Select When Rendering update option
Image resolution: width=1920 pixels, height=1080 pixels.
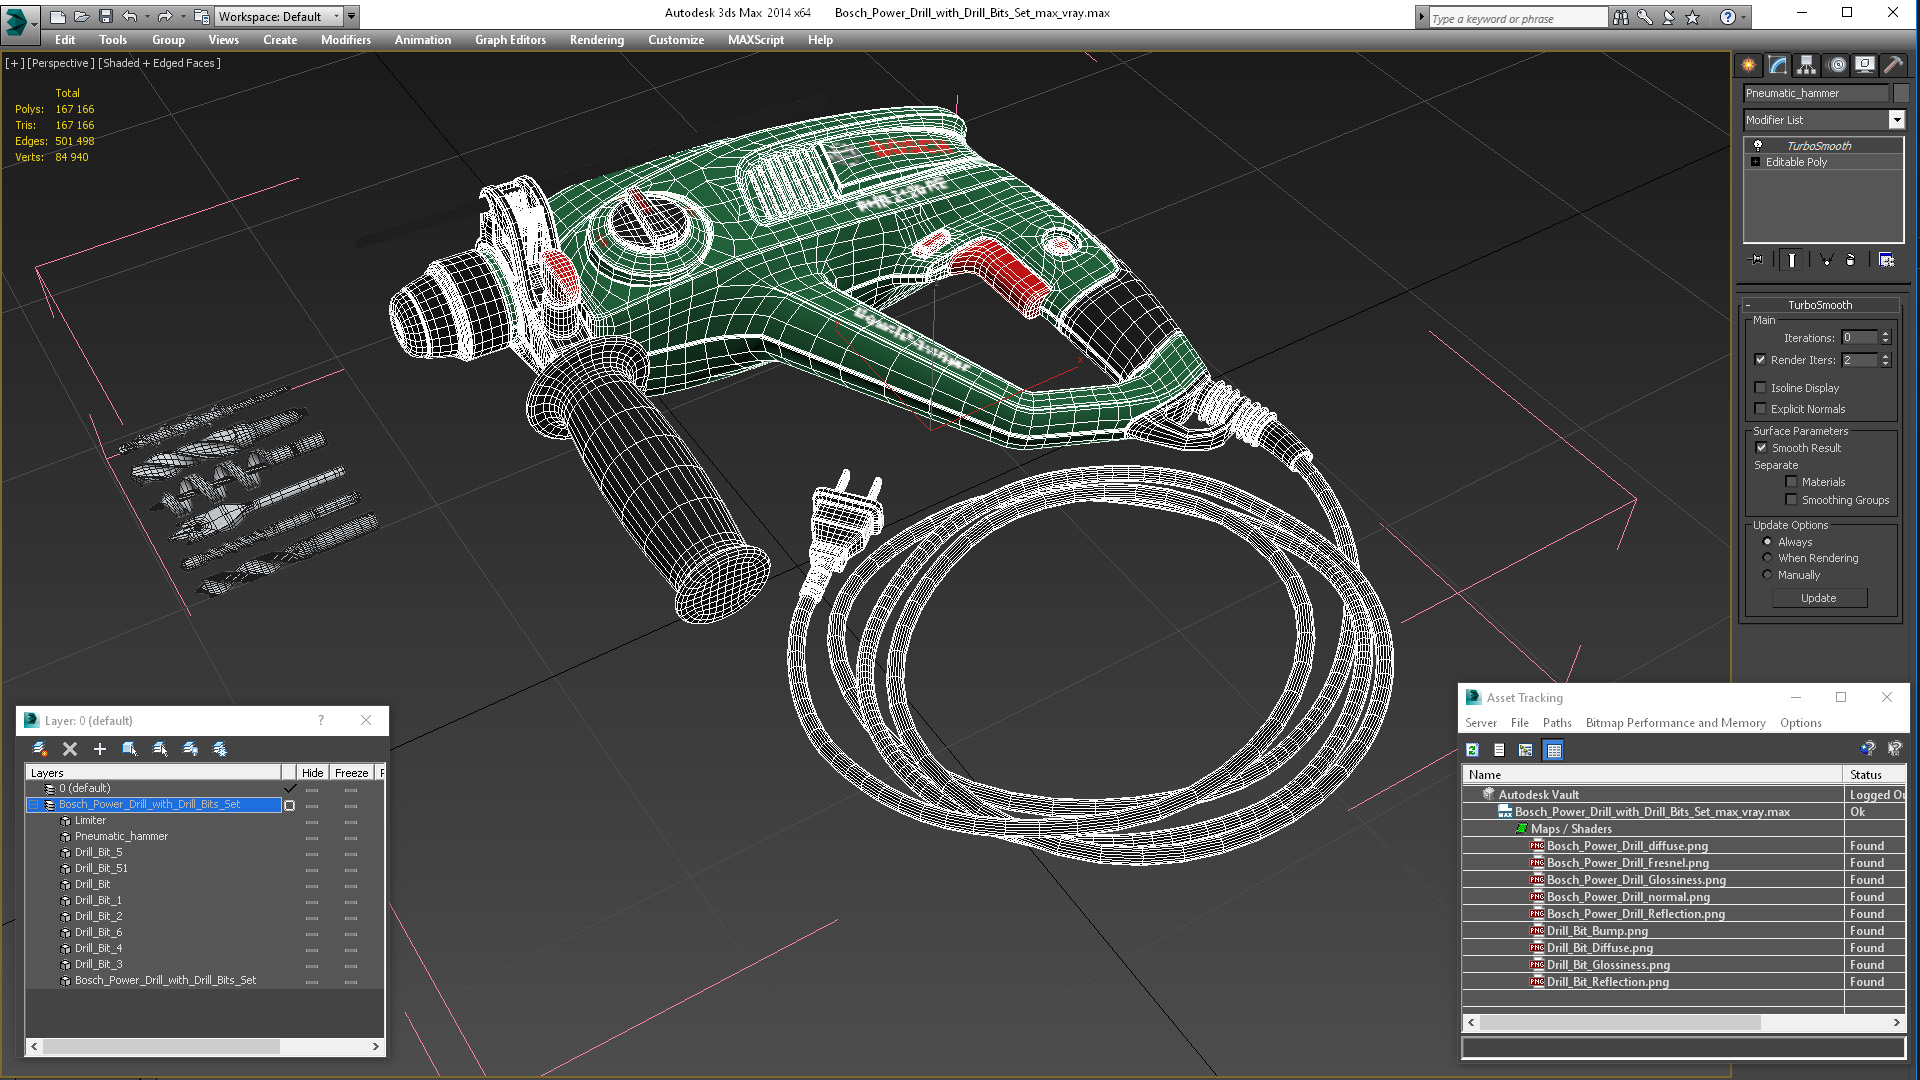click(x=1767, y=558)
